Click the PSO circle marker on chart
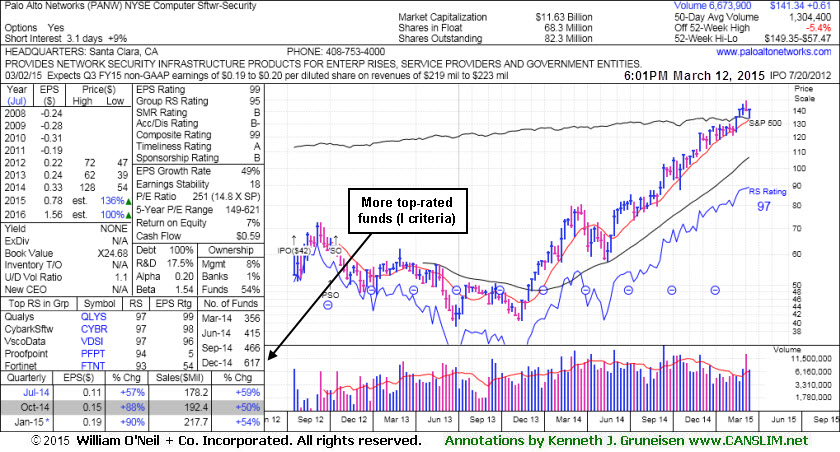840x452 pixels. (x=328, y=305)
